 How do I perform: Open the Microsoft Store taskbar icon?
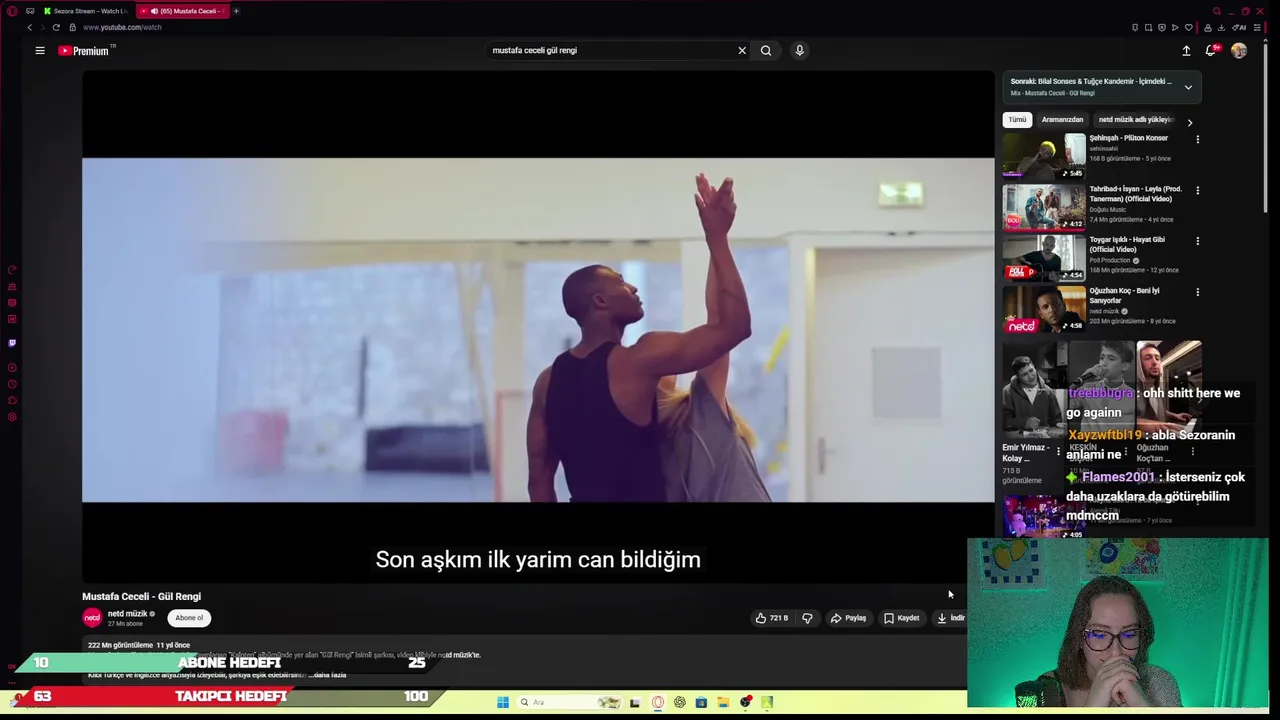pos(701,702)
